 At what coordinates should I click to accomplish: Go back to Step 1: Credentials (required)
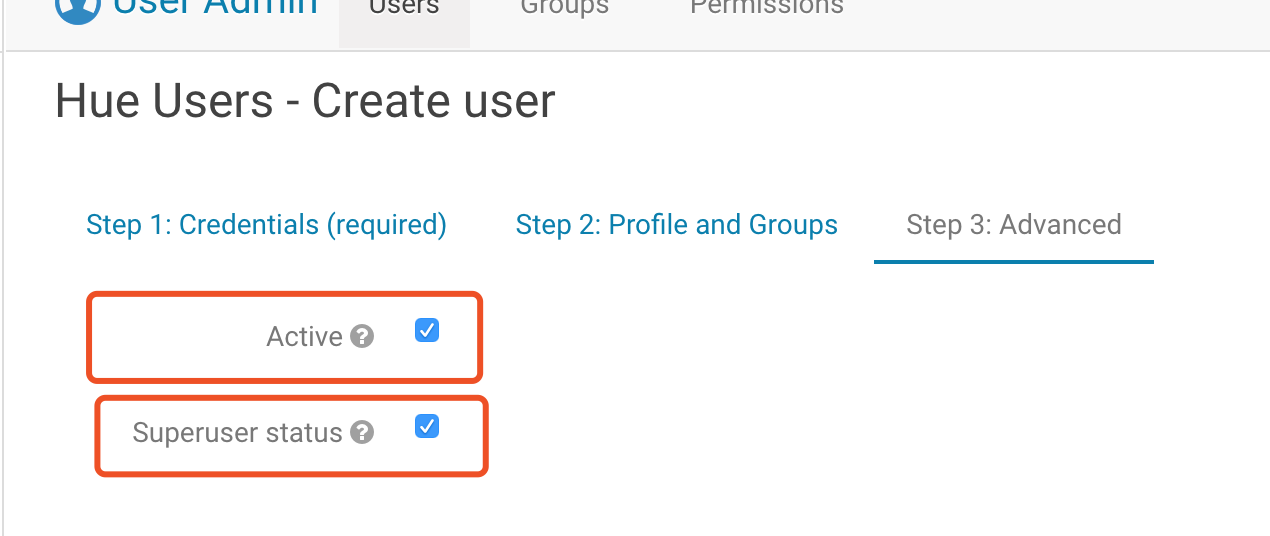click(266, 225)
